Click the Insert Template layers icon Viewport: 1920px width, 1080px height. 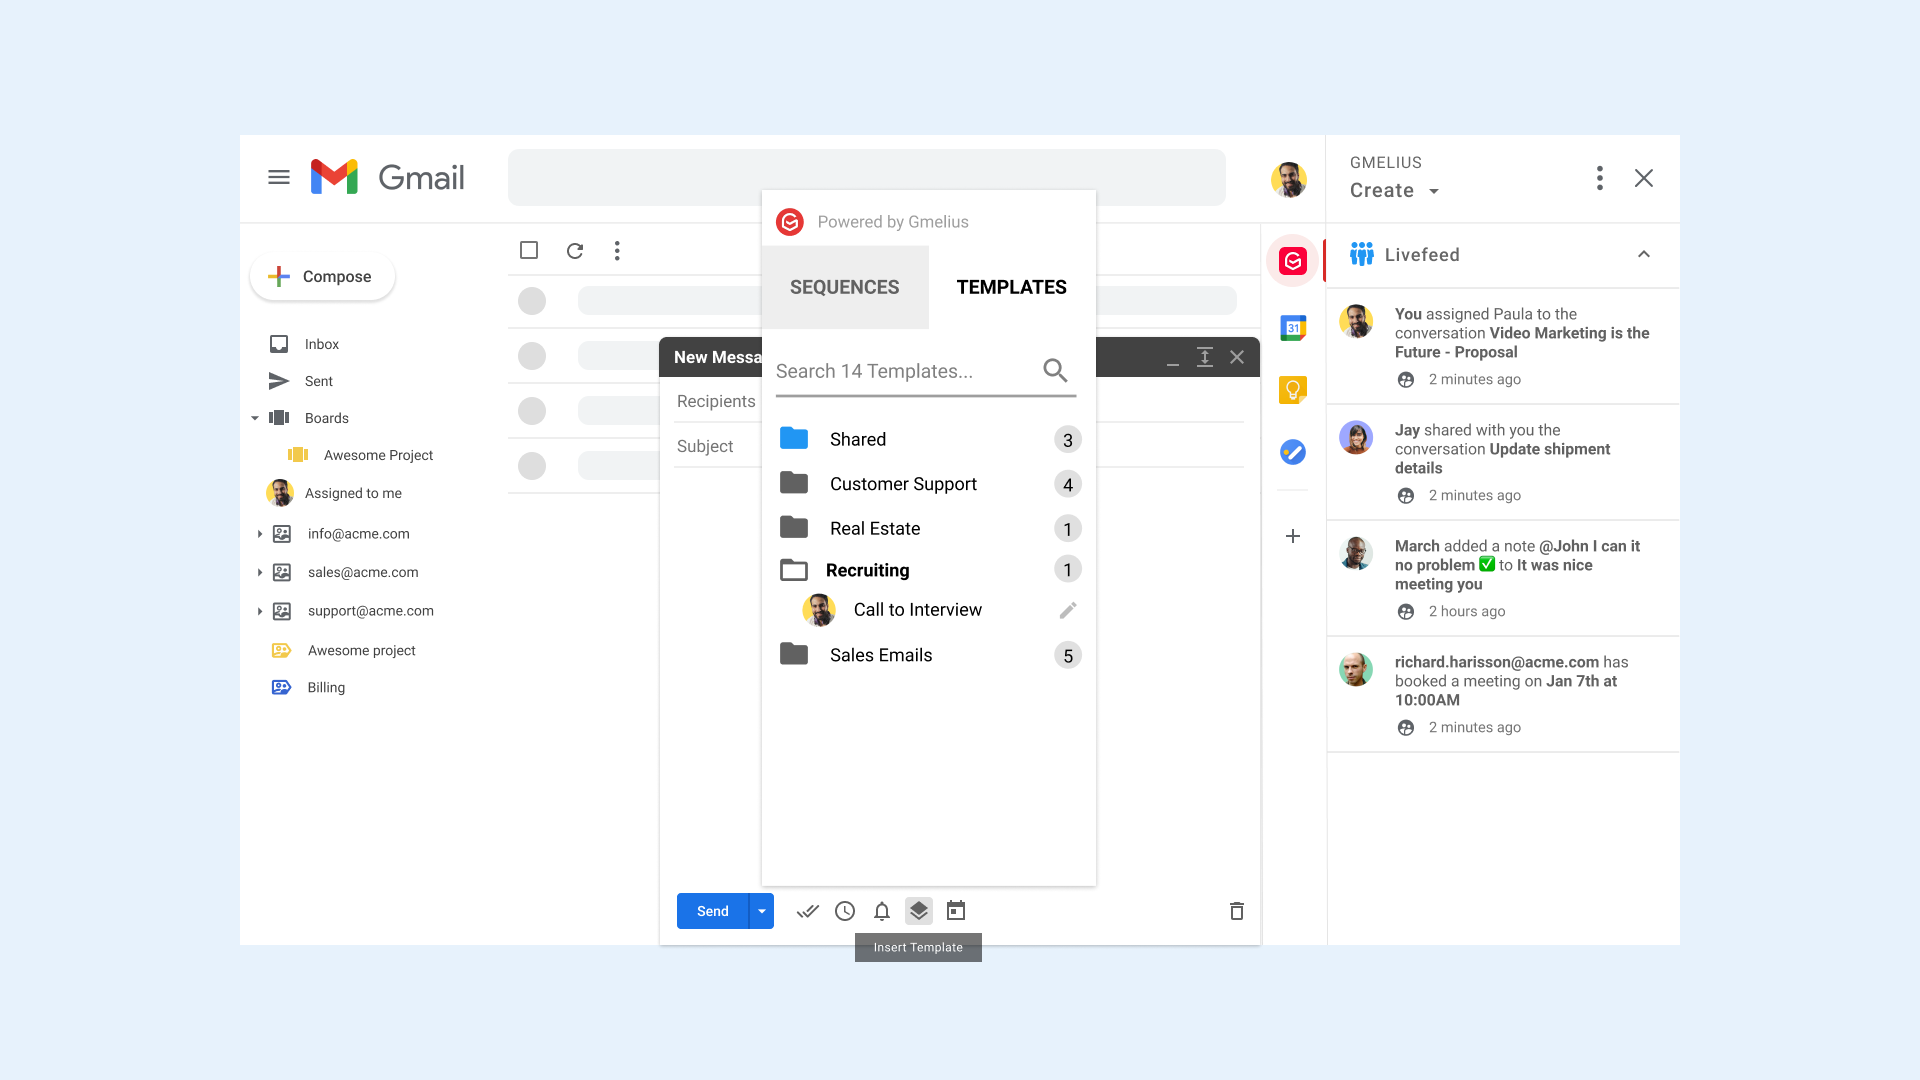point(918,911)
